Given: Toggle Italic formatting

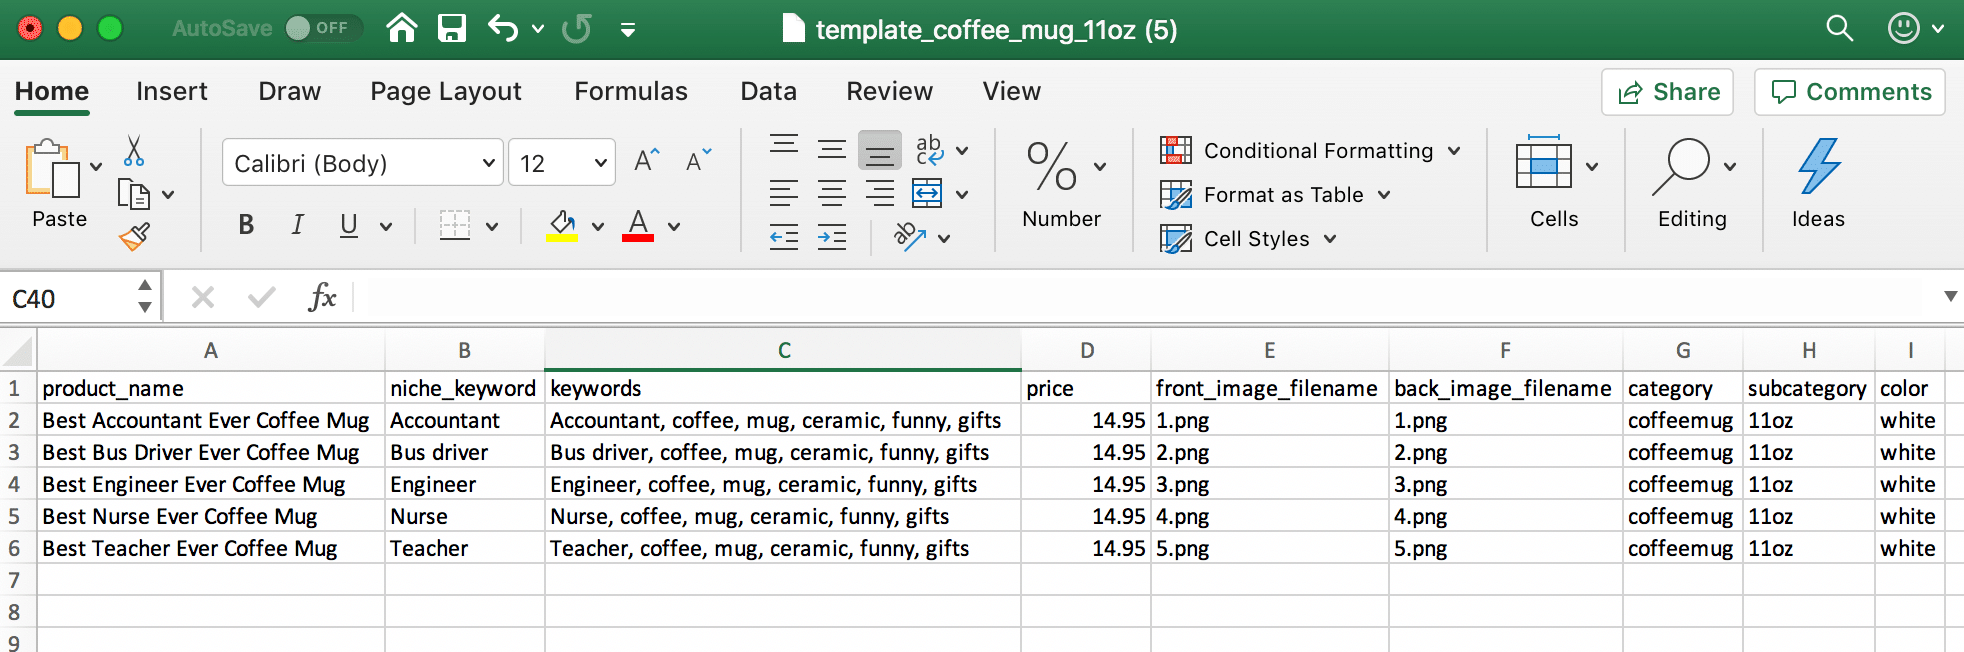Looking at the screenshot, I should (297, 225).
